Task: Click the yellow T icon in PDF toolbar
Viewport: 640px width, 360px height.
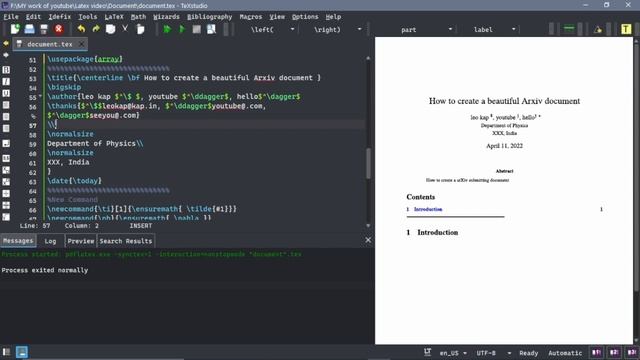Action: tap(626, 29)
